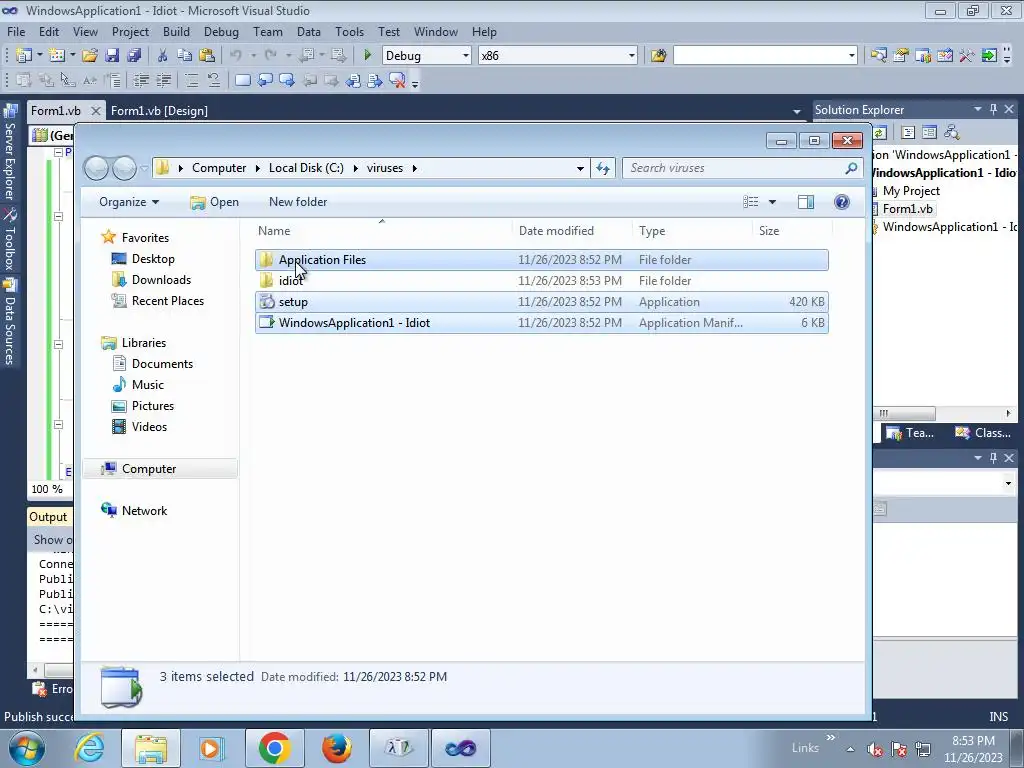
Task: Click the Paste clipboard icon
Action: [x=207, y=56]
